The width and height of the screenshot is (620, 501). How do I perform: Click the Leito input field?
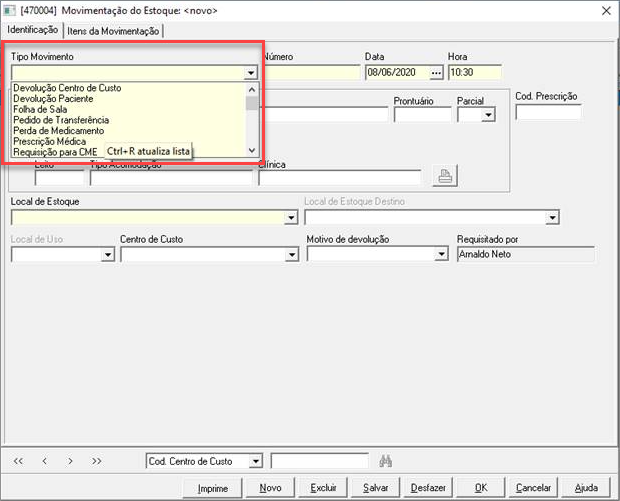pyautogui.click(x=59, y=178)
